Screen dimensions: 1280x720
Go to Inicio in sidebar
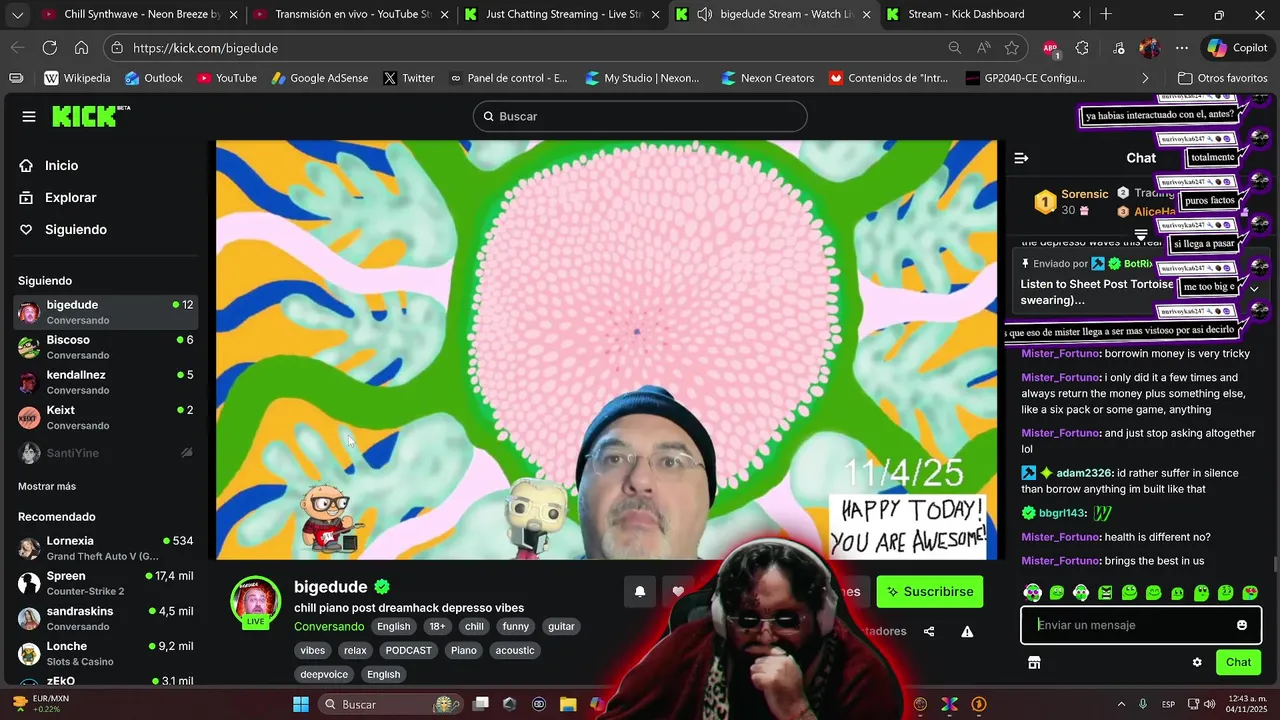click(61, 166)
